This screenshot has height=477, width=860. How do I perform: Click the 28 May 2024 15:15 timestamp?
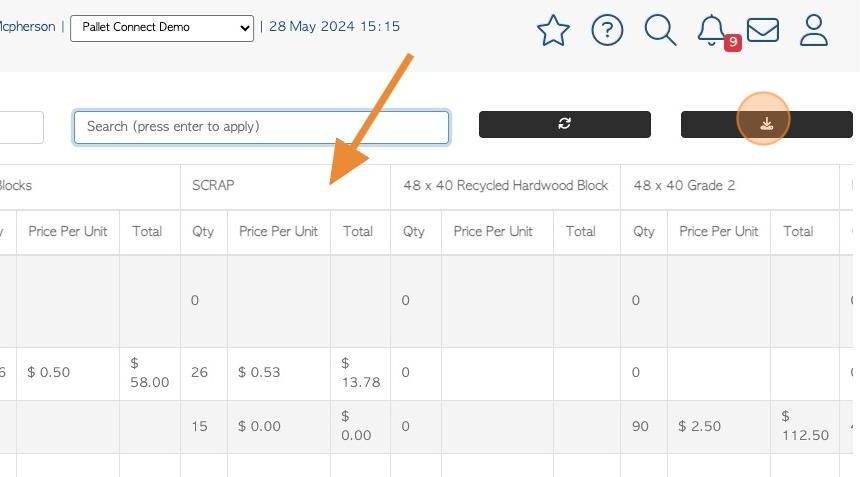click(x=334, y=26)
